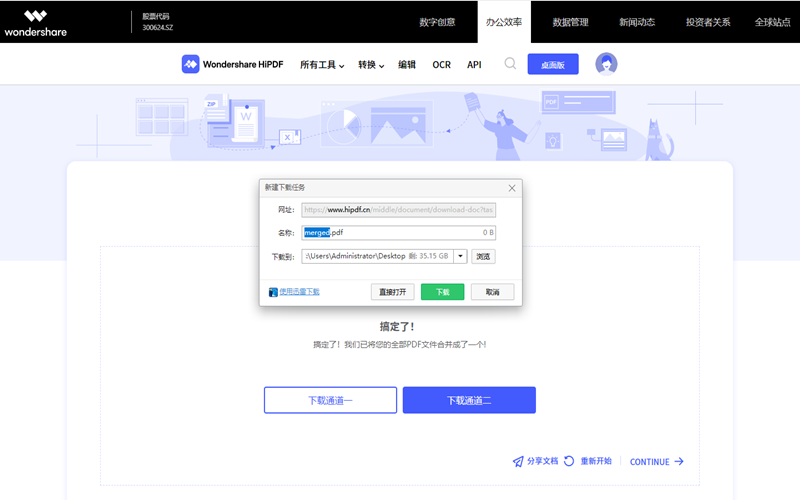Click the 使用迅雷下载 link

[299, 292]
